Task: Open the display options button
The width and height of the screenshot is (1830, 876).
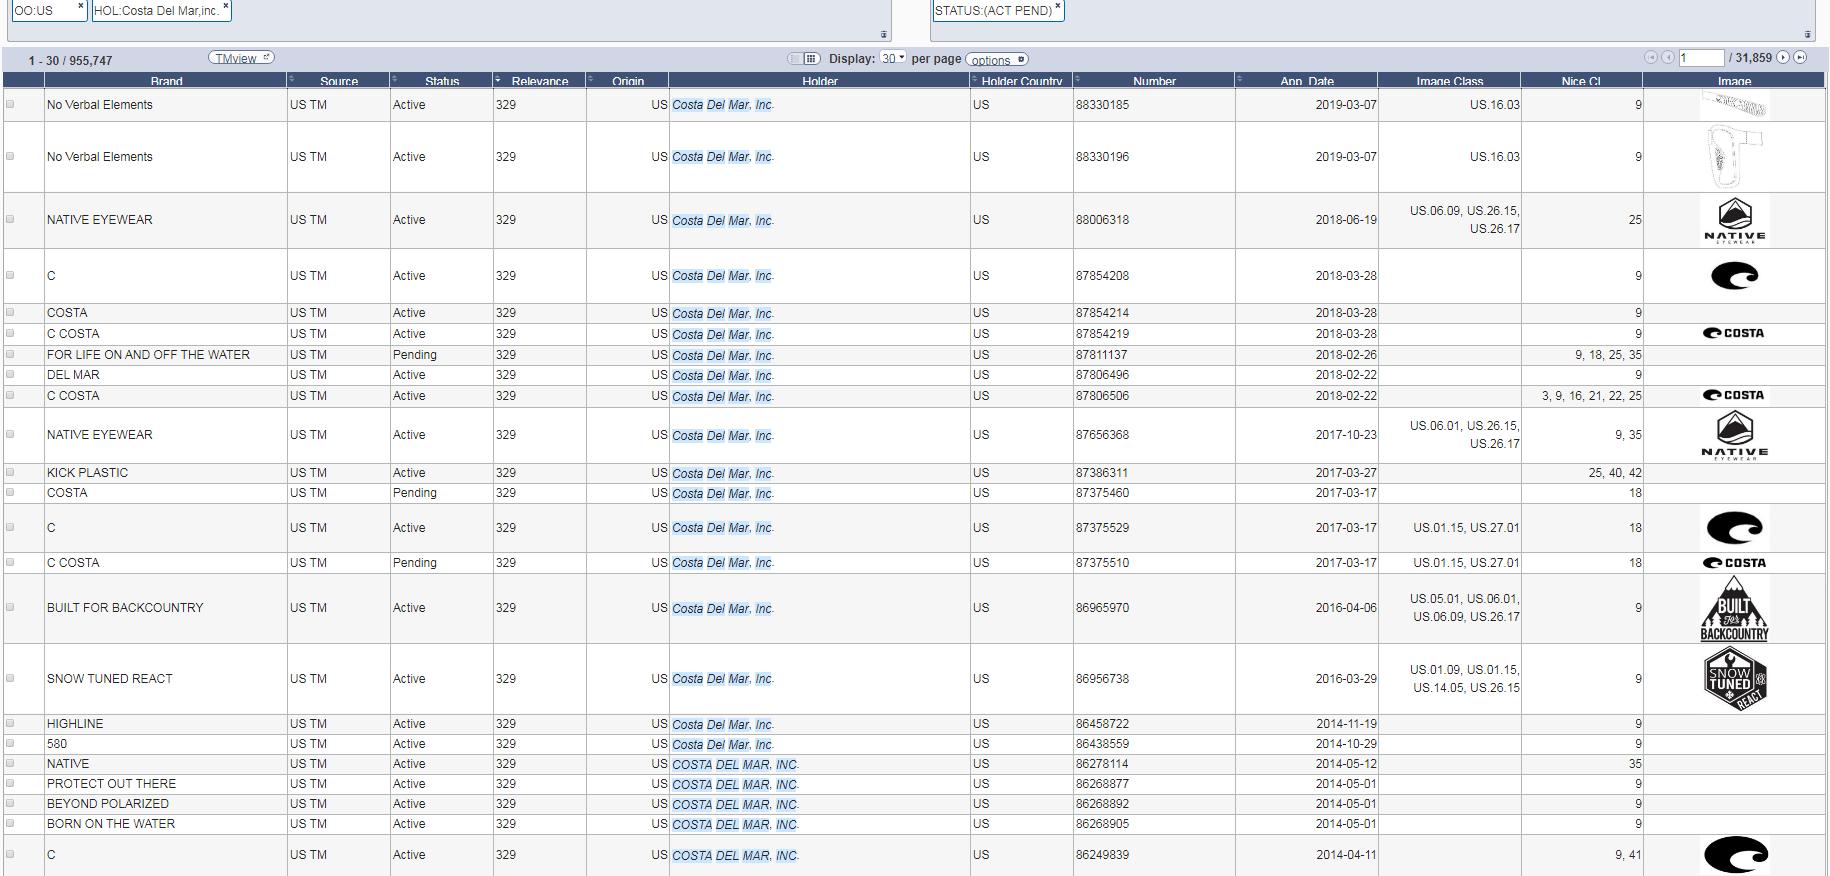Action: coord(996,60)
